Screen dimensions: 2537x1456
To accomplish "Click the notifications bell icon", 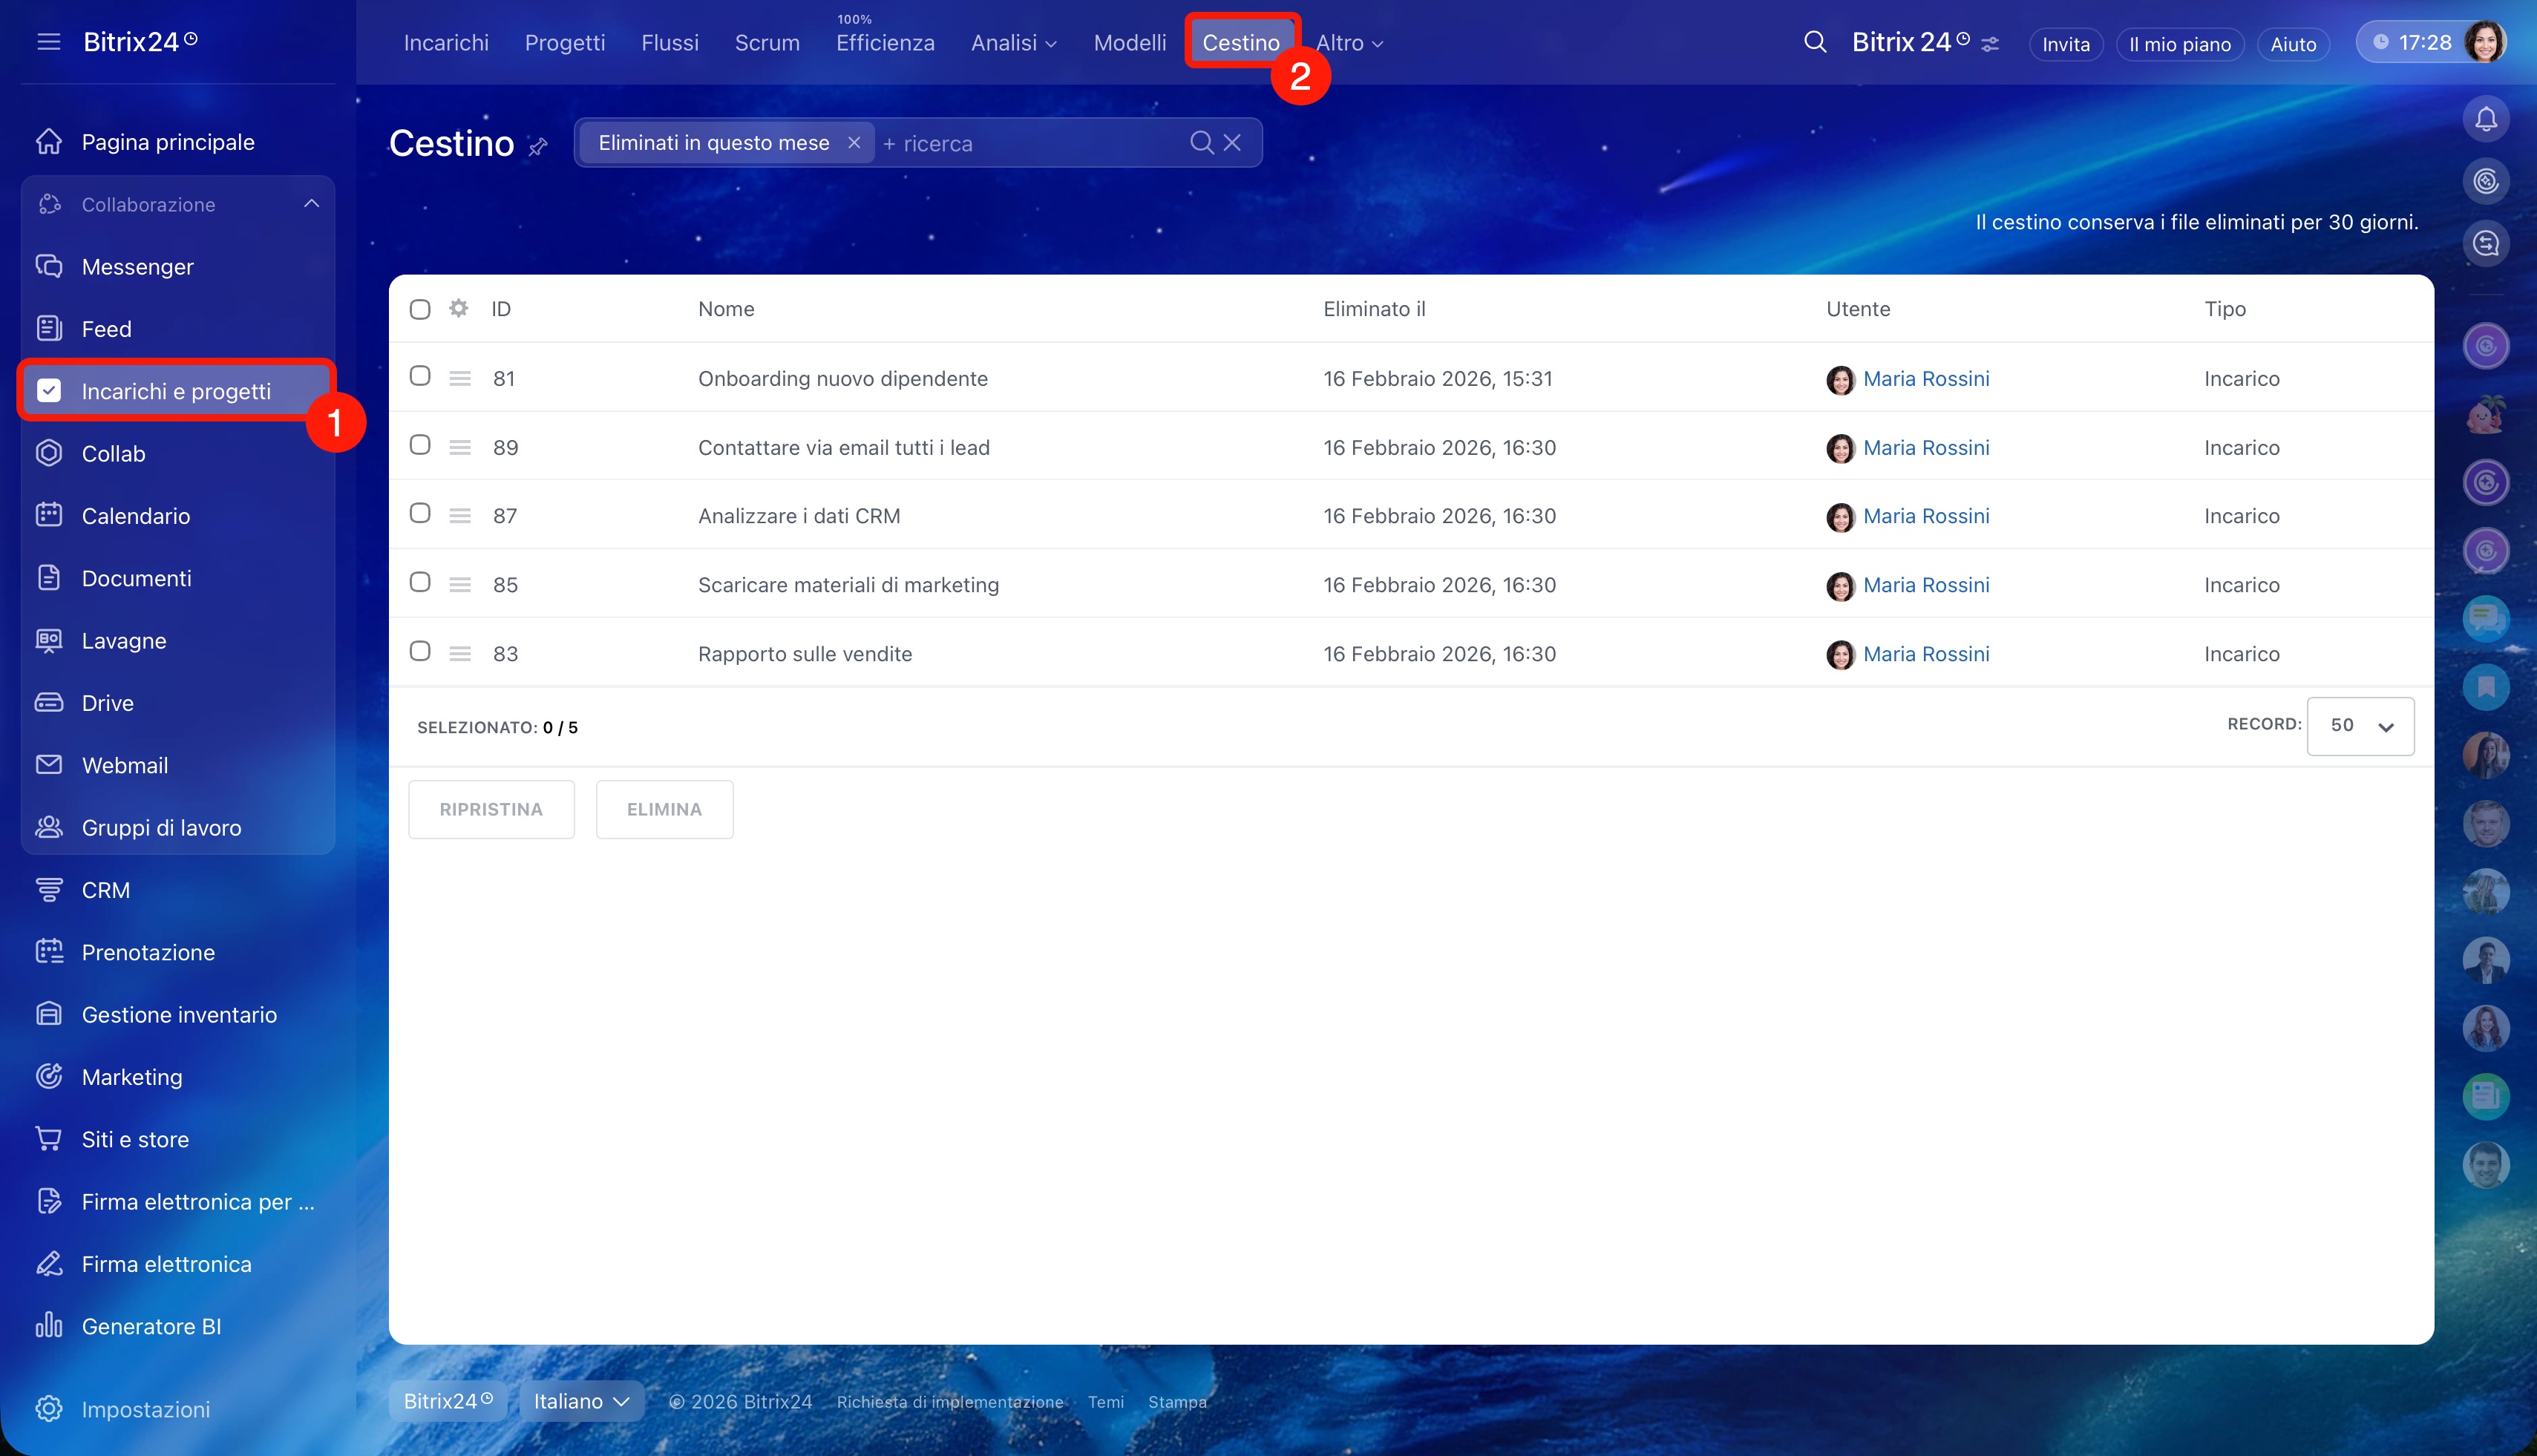I will pos(2485,120).
